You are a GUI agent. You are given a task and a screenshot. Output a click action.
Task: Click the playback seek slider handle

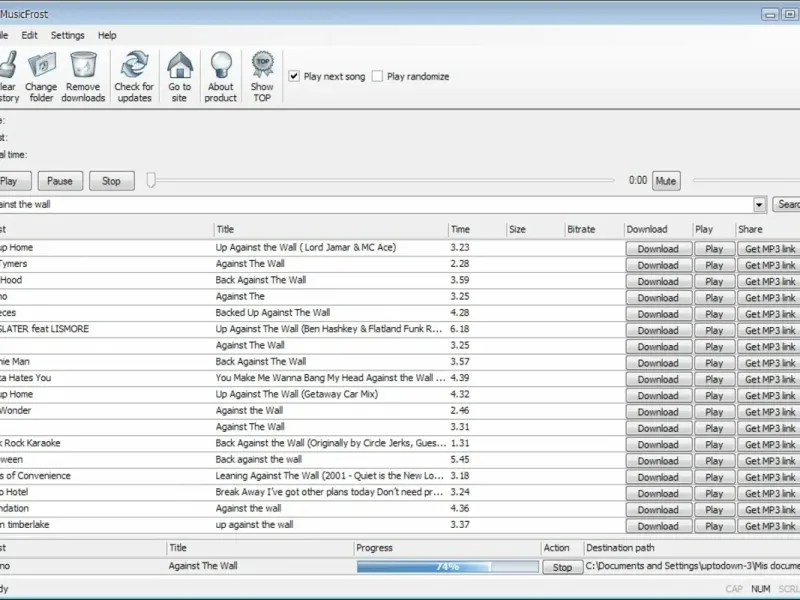(x=151, y=180)
